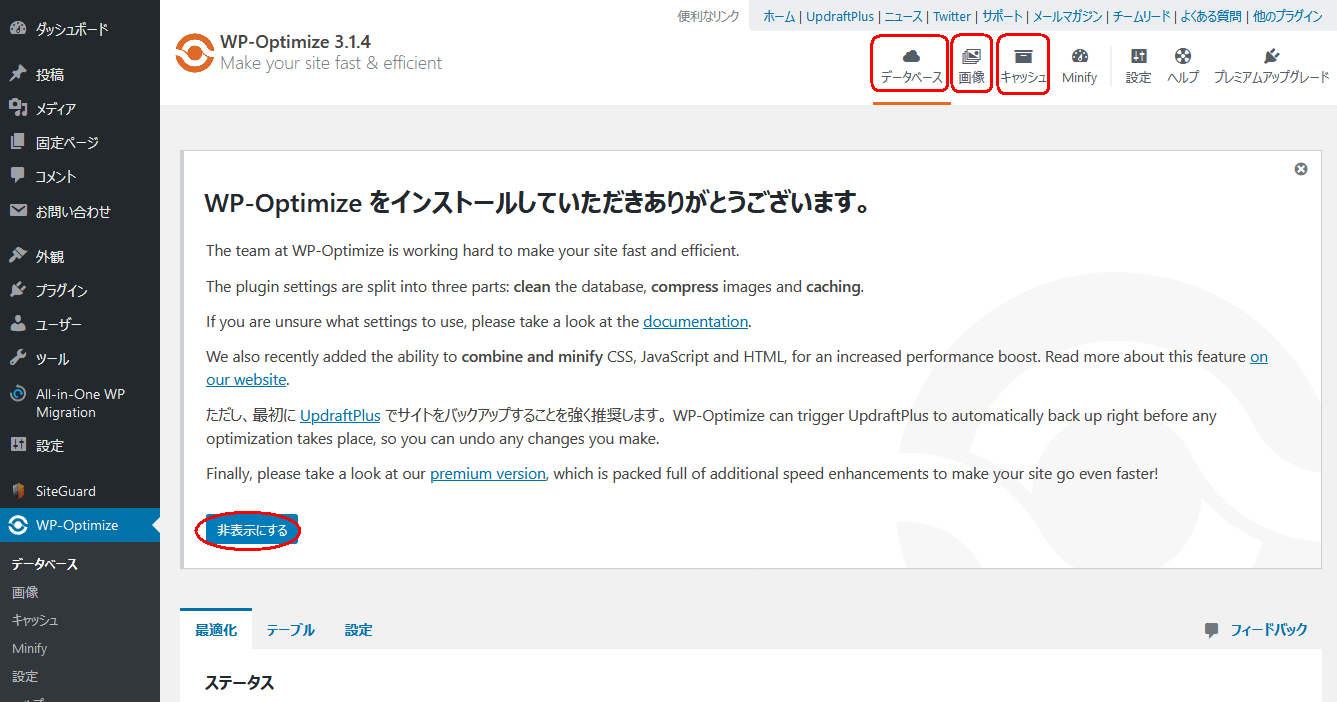1337x702 pixels.
Task: Click the ホーム link in top bar
Action: [x=779, y=16]
